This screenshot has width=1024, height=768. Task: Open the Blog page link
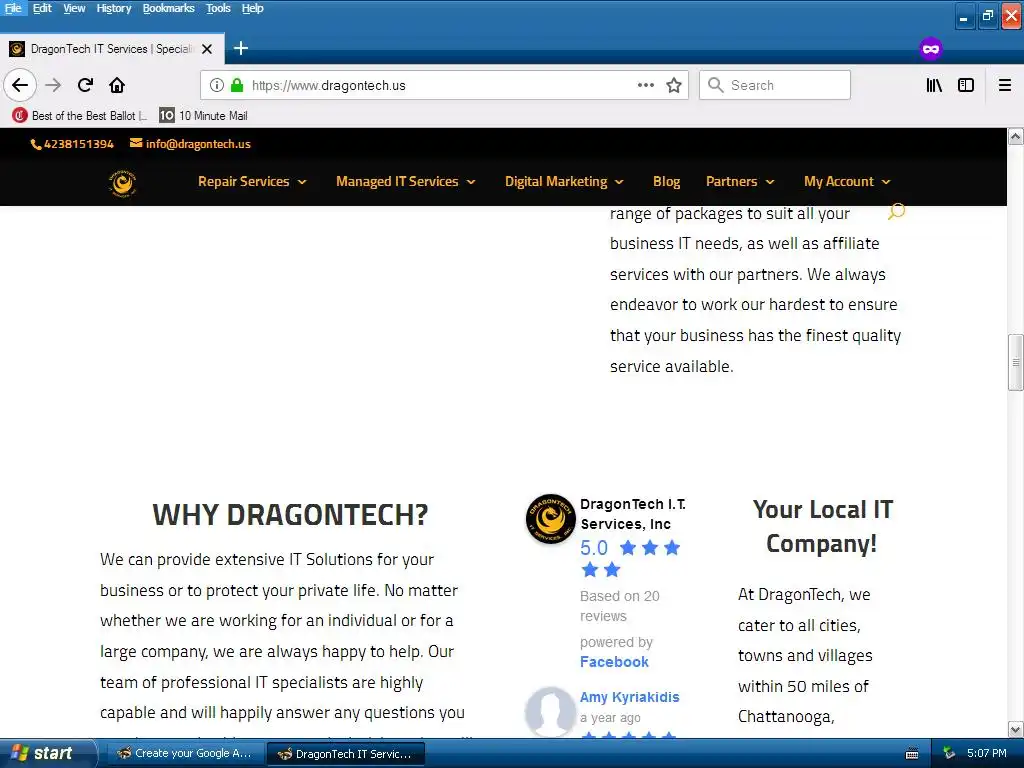click(x=666, y=182)
